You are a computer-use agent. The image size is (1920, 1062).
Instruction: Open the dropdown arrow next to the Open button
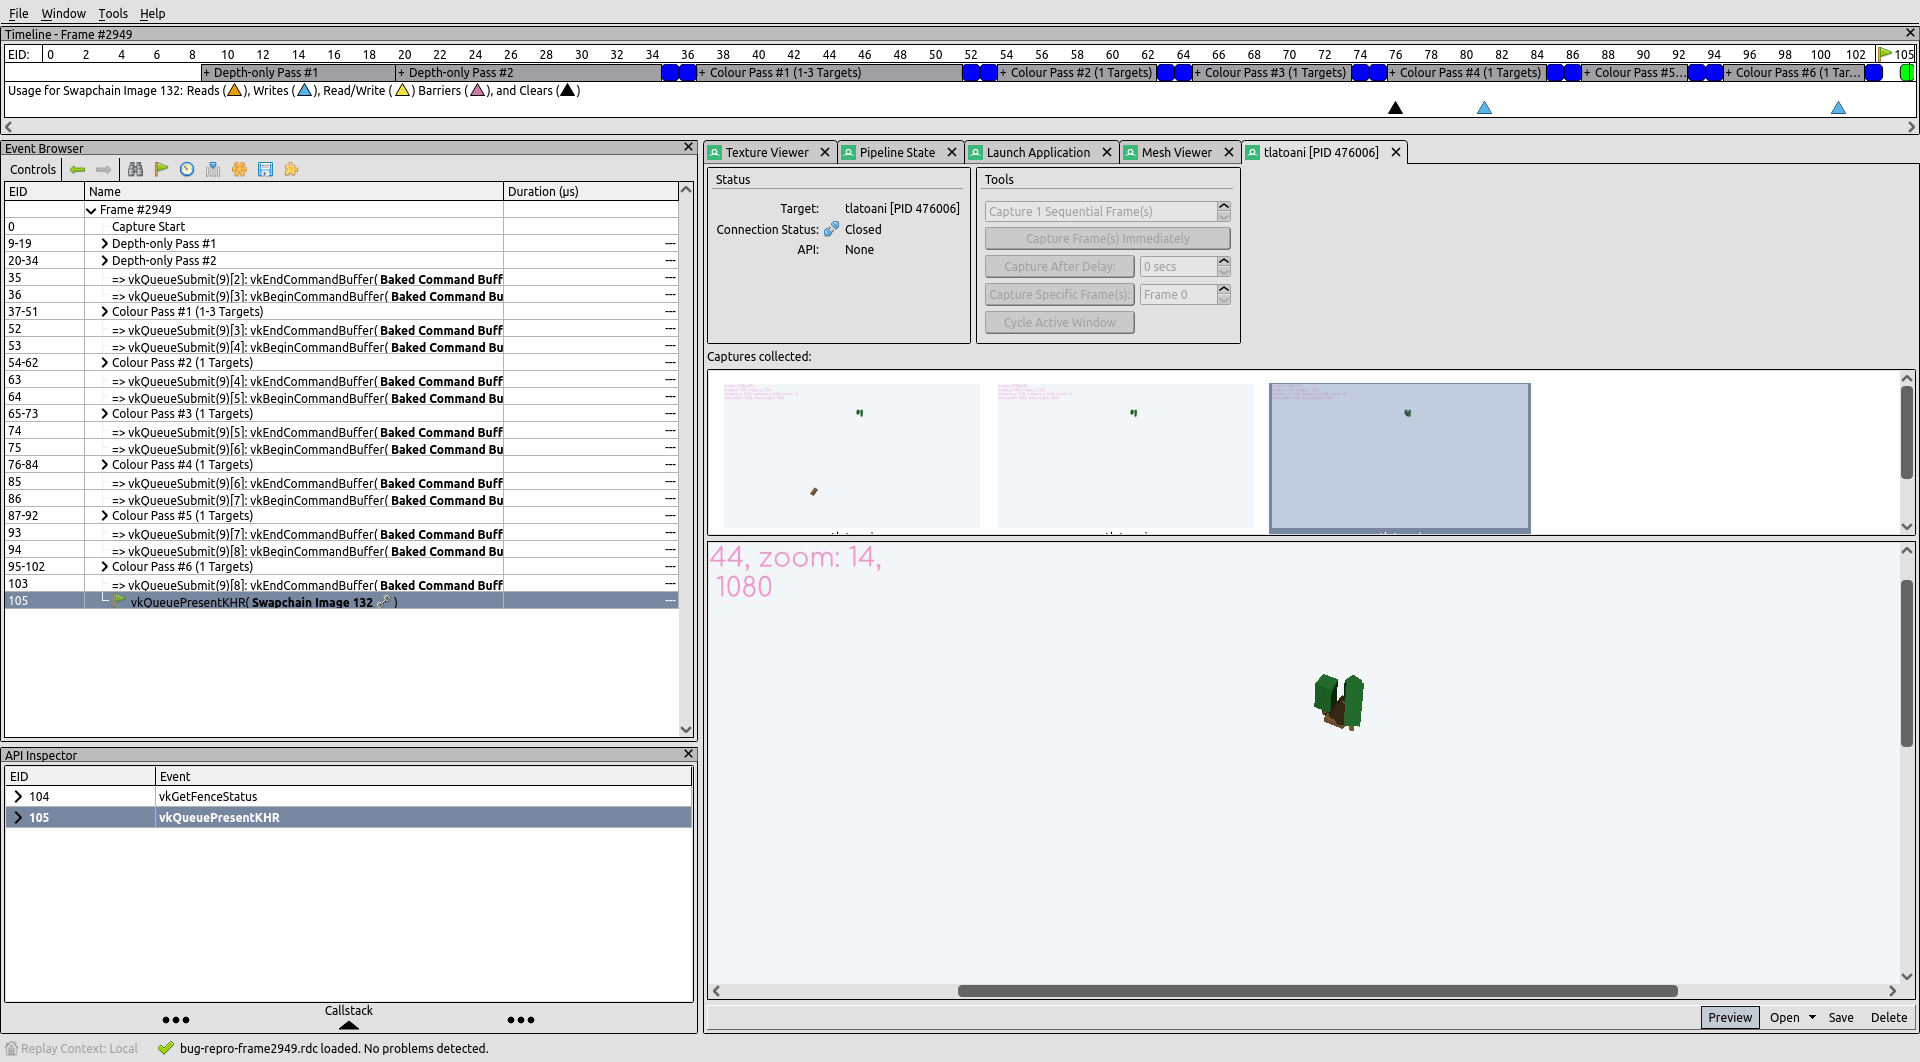[x=1812, y=1017]
